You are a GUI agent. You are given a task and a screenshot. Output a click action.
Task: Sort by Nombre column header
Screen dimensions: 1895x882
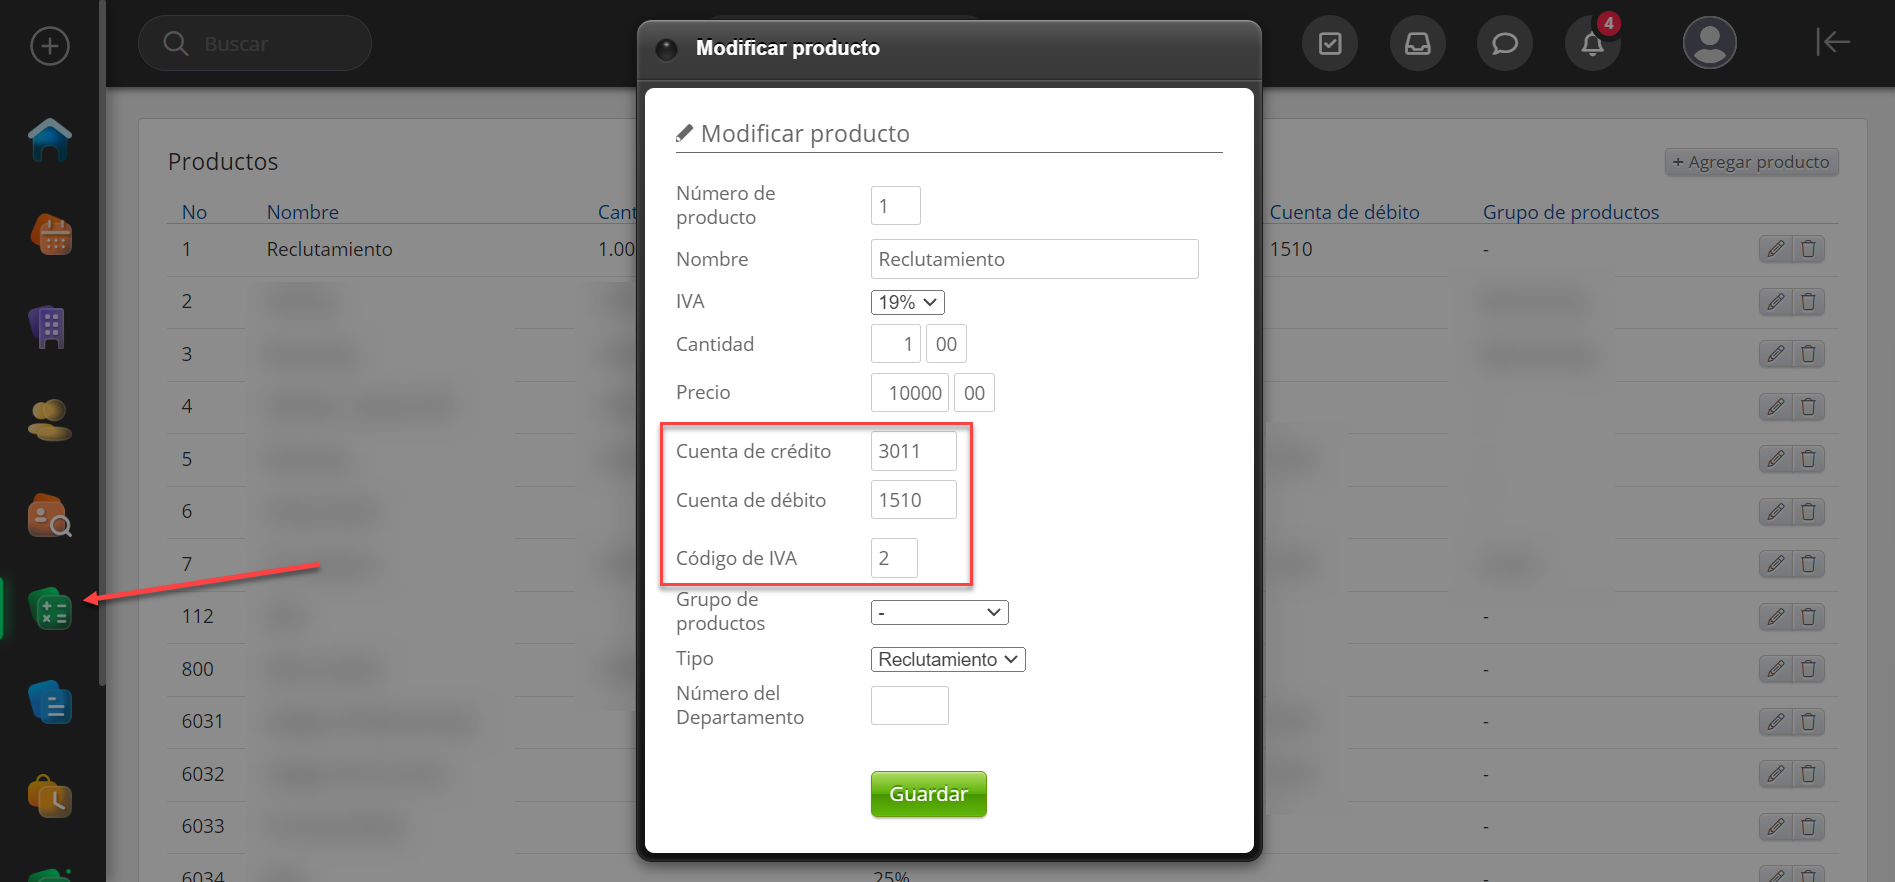coord(302,212)
